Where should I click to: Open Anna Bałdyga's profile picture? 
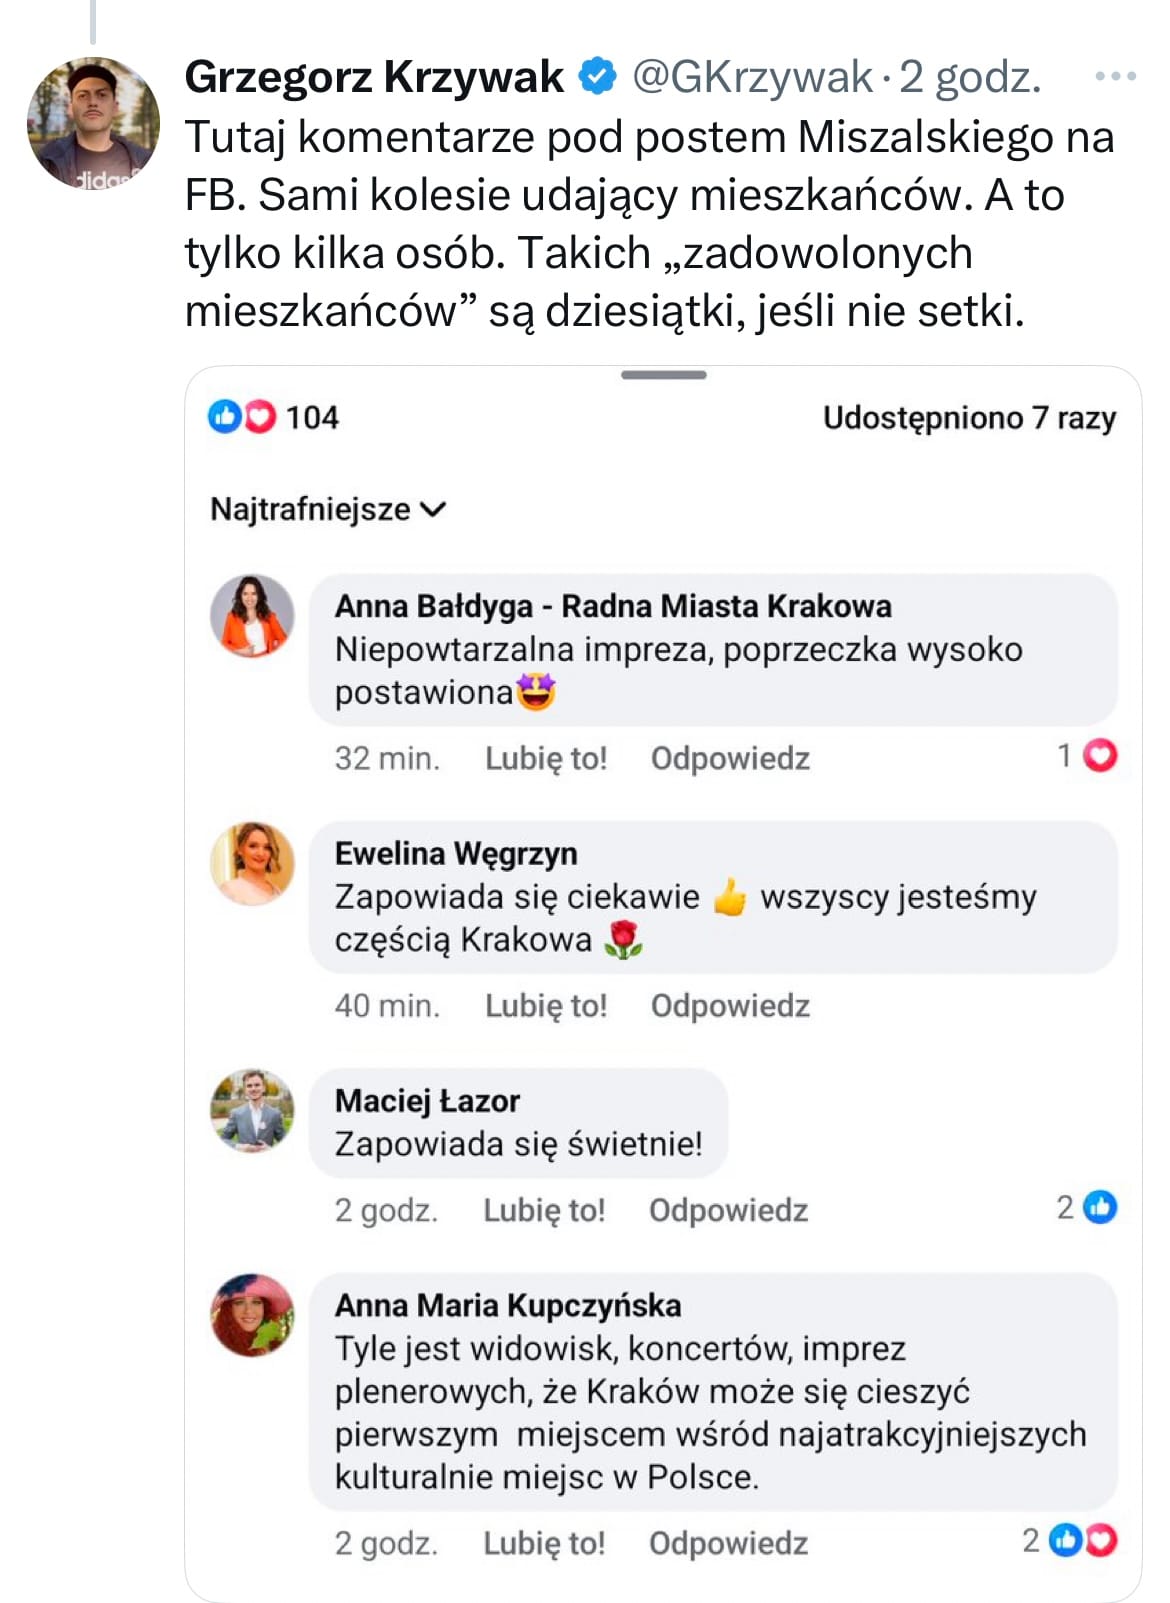coord(252,616)
